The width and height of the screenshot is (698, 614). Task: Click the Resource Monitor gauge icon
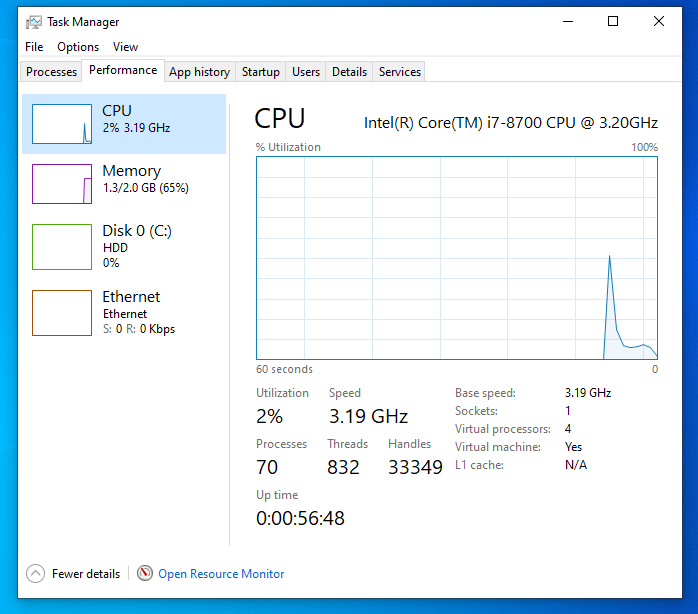pos(145,574)
